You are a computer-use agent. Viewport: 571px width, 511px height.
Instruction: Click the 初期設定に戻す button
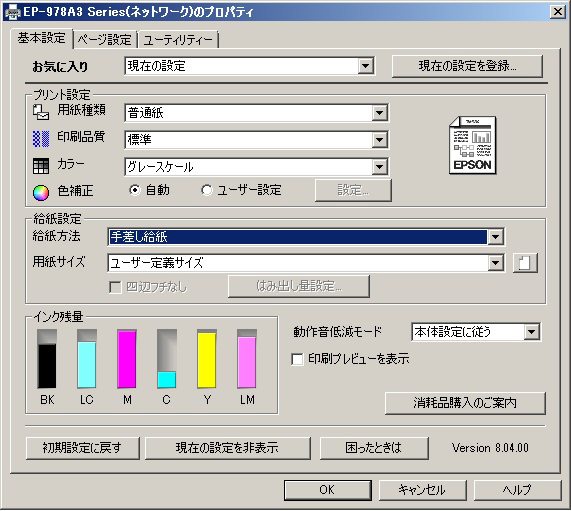click(x=83, y=448)
